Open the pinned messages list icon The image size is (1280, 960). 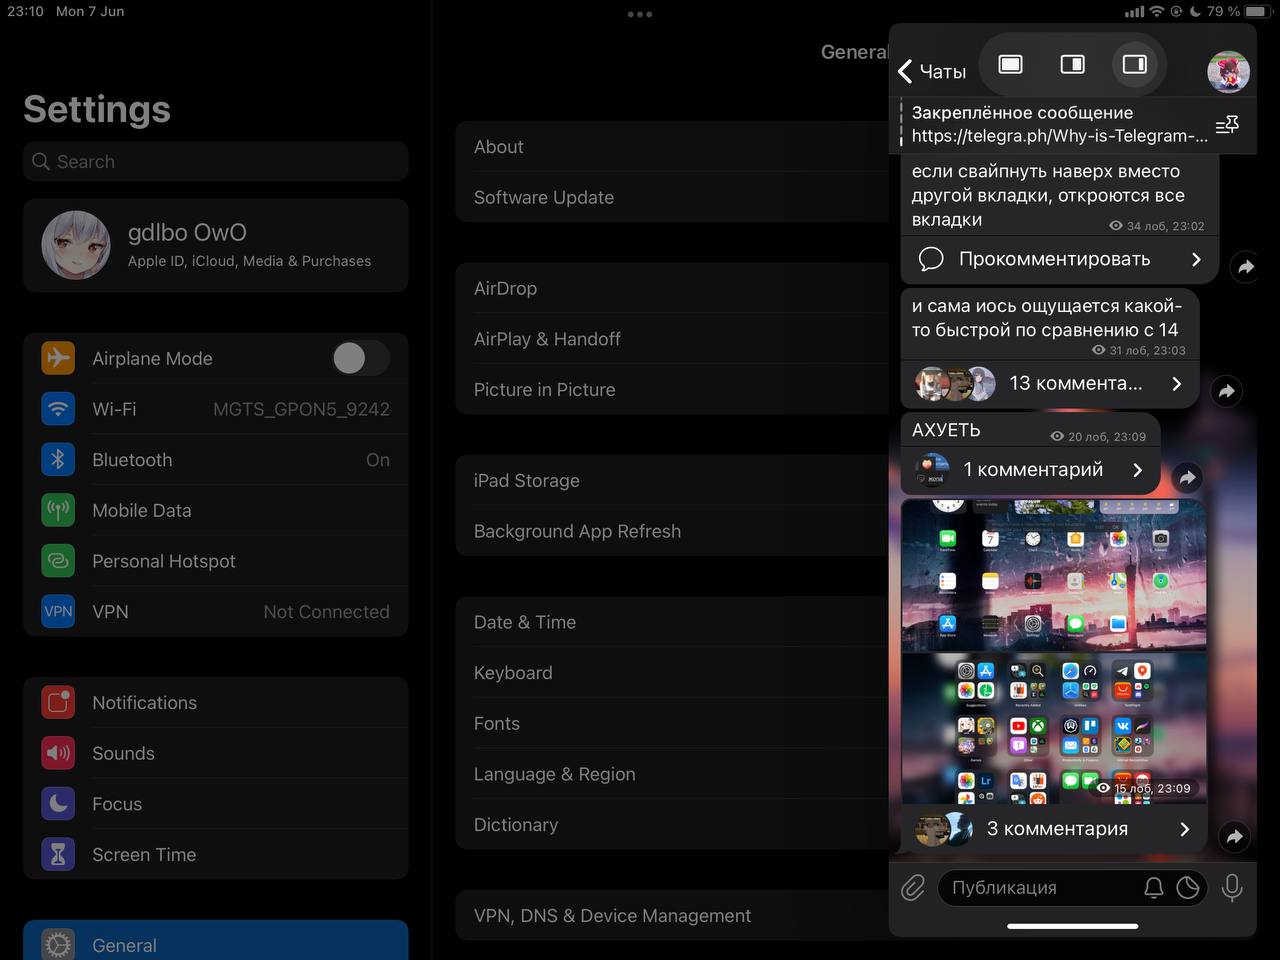(1227, 125)
